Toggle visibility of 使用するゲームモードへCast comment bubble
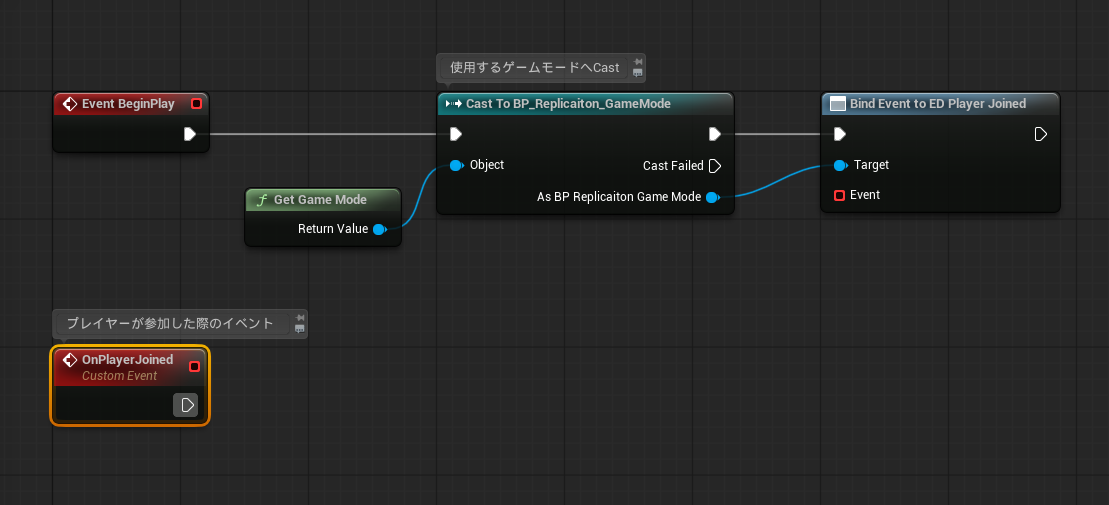 pos(637,73)
